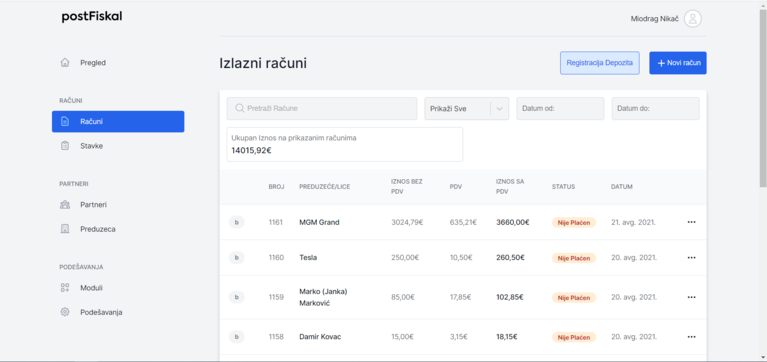
Task: Open the user profile avatar icon
Action: point(693,19)
